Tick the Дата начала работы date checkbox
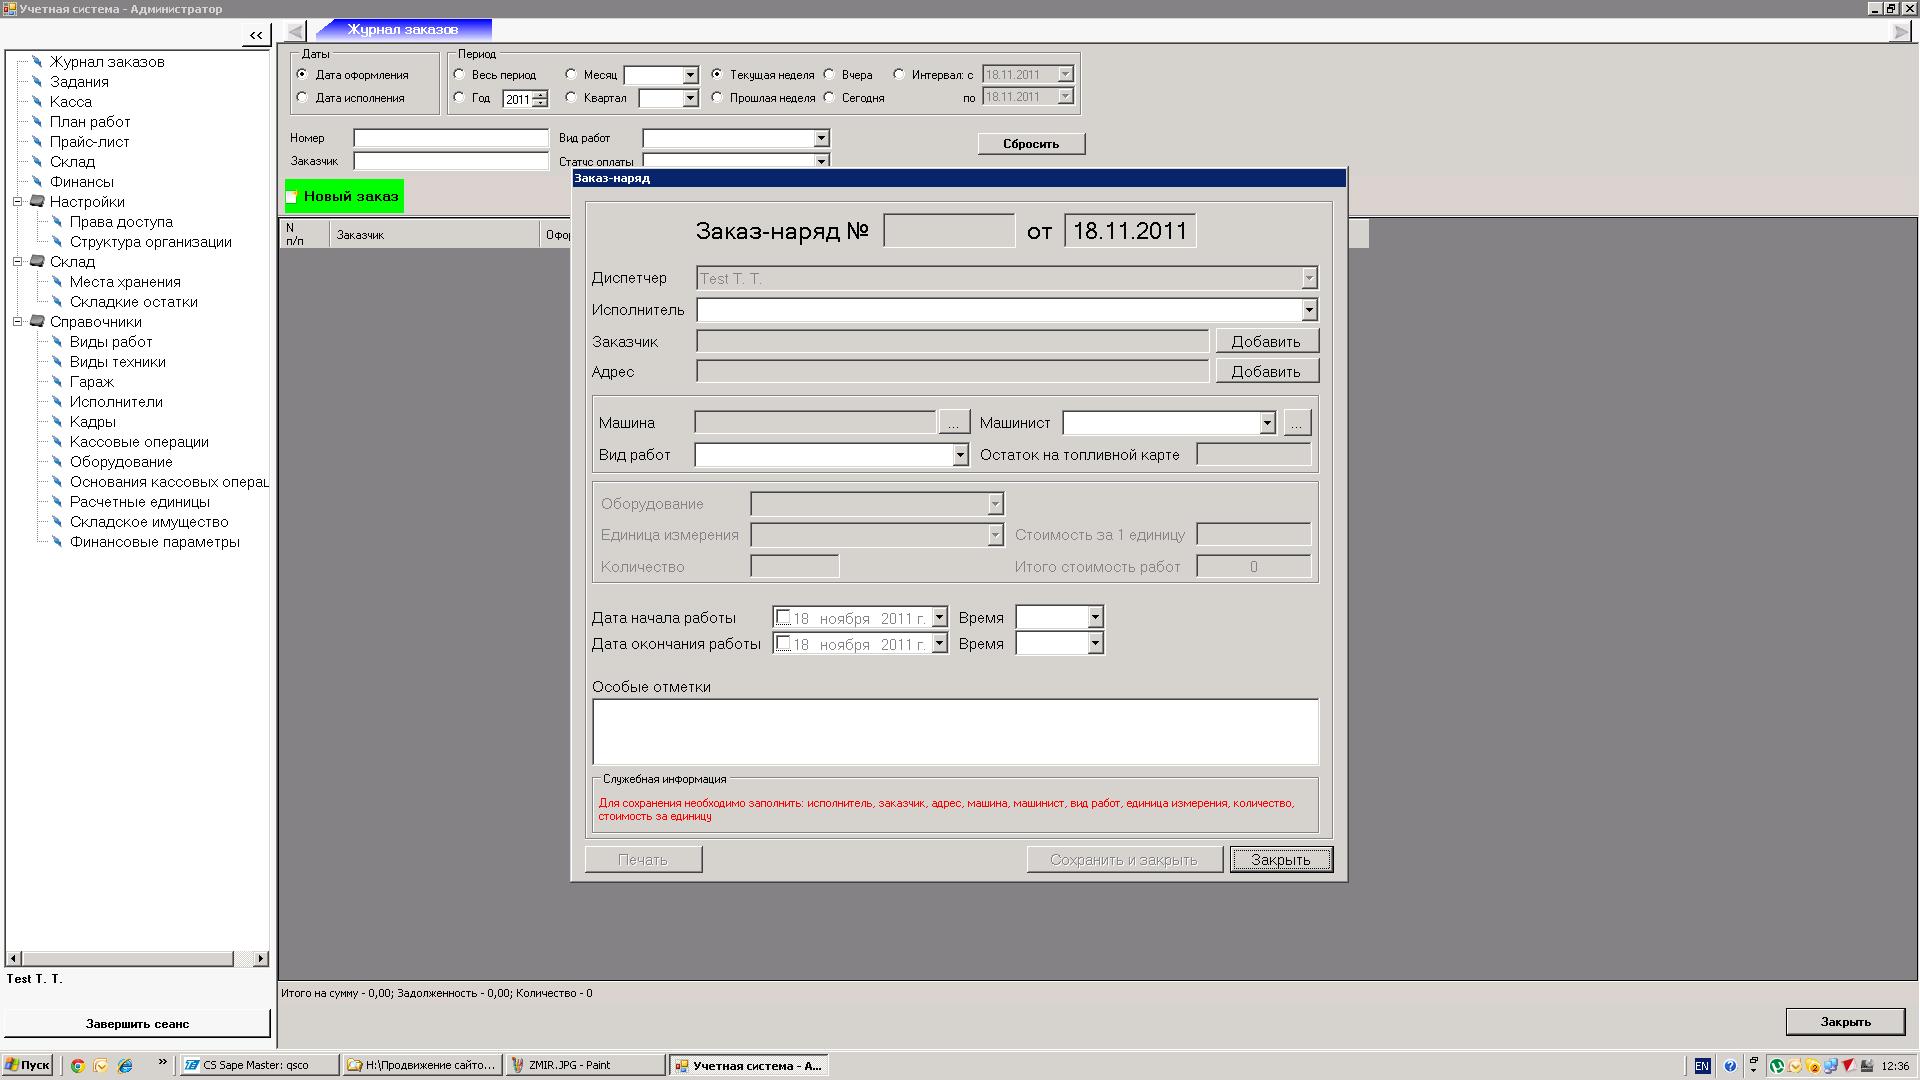The height and width of the screenshot is (1080, 1920). [784, 618]
